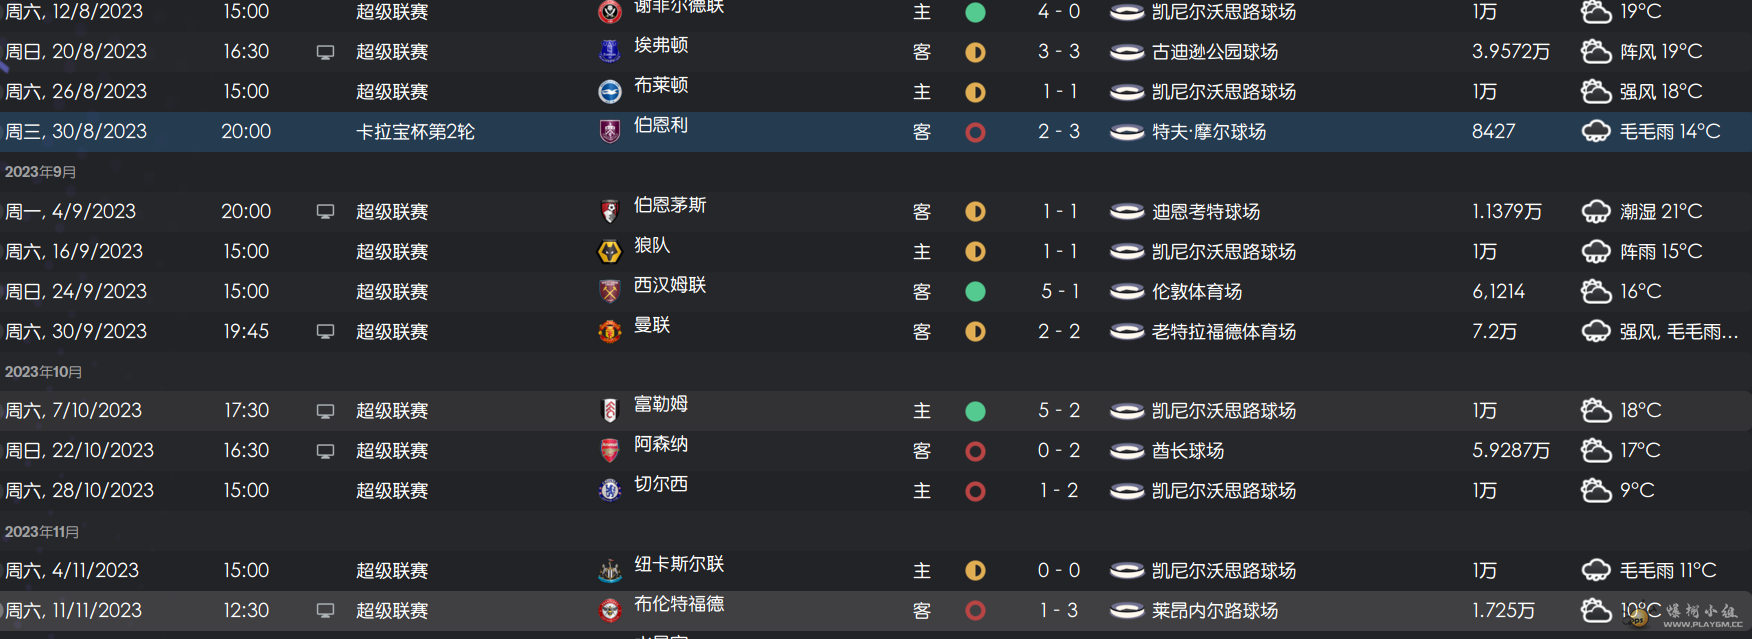Viewport: 1752px width, 639px height.
Task: Click the 2023年10月 month header
Action: (43, 371)
